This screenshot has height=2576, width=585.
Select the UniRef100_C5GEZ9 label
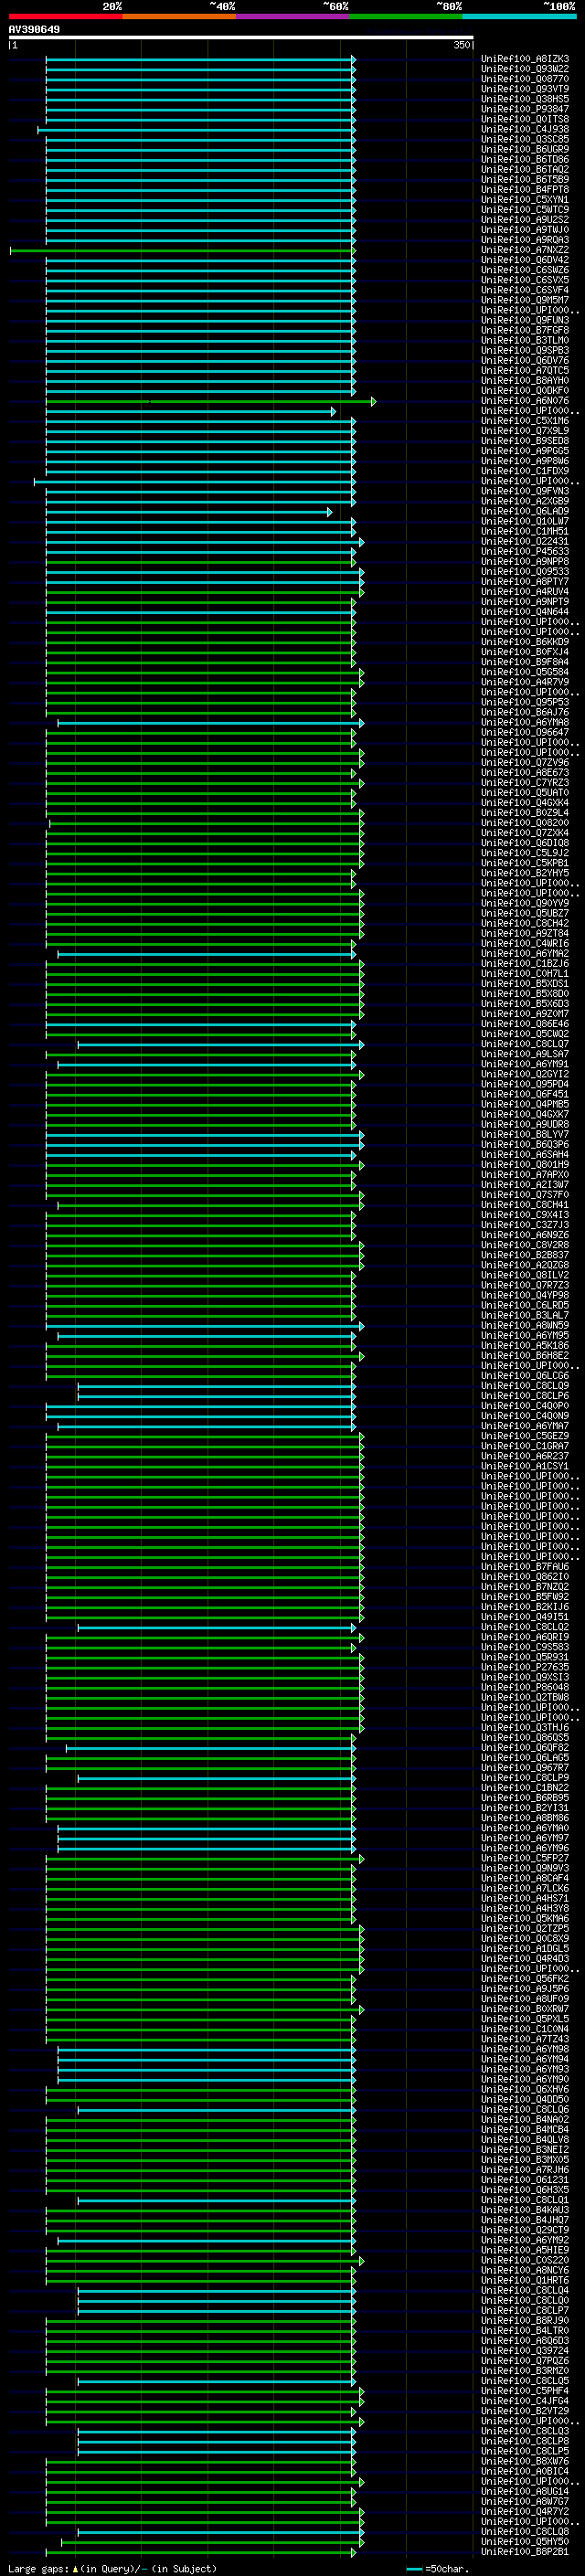525,1436
